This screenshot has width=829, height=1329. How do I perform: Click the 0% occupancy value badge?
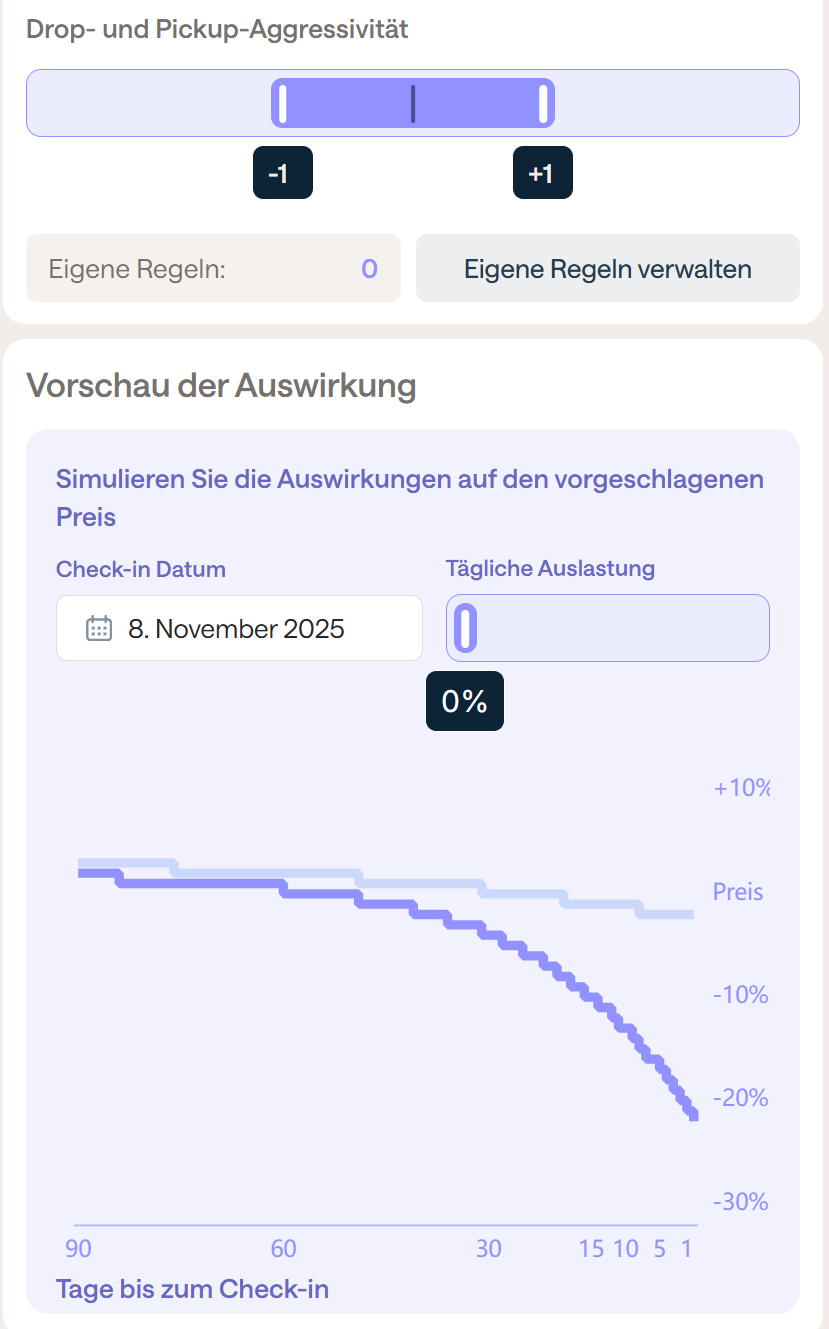coord(464,701)
